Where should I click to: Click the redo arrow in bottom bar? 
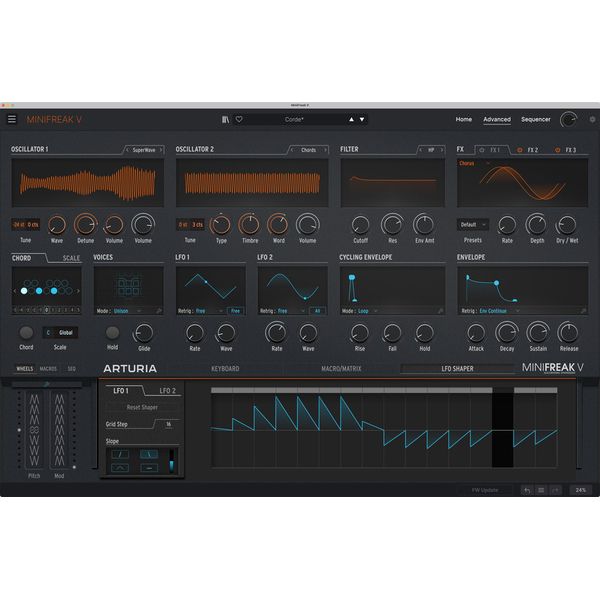[555, 490]
